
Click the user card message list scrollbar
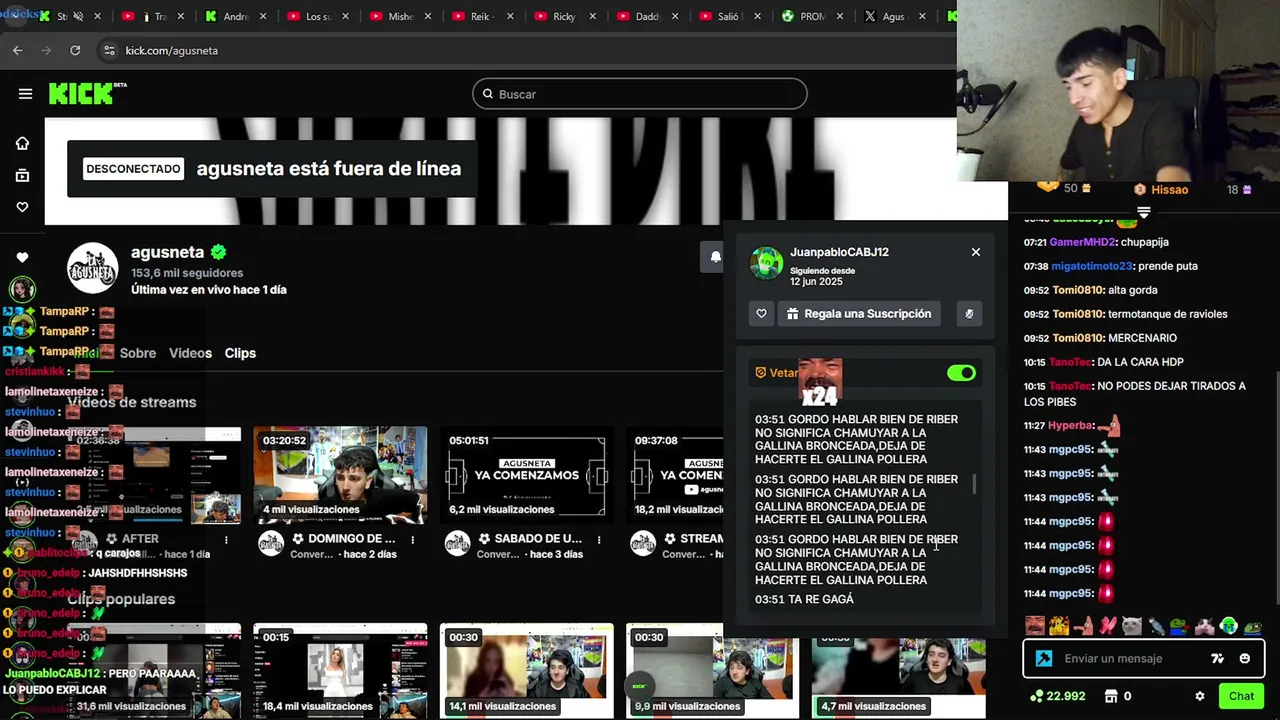click(x=975, y=484)
